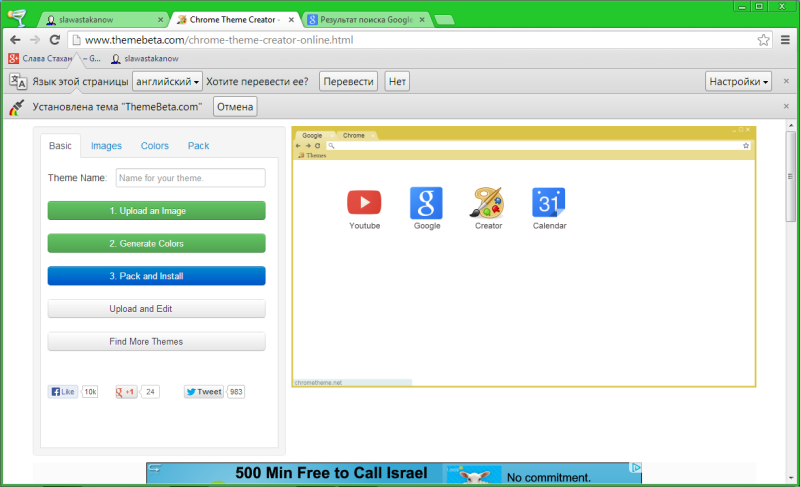Click the Creator palette icon in preview
The width and height of the screenshot is (800, 487).
[x=488, y=202]
